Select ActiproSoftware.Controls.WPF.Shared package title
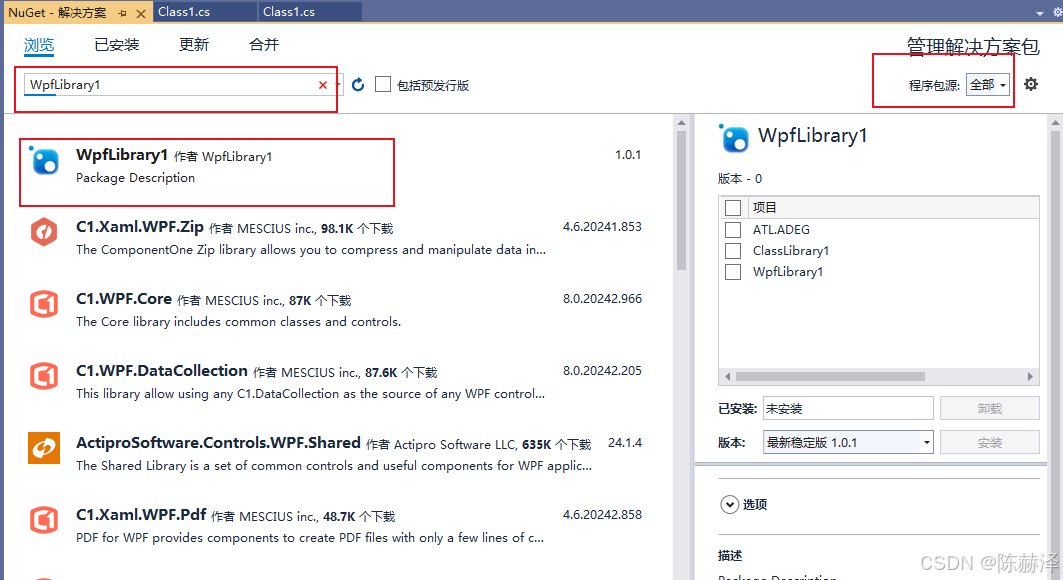Image resolution: width=1063 pixels, height=580 pixels. coord(218,442)
